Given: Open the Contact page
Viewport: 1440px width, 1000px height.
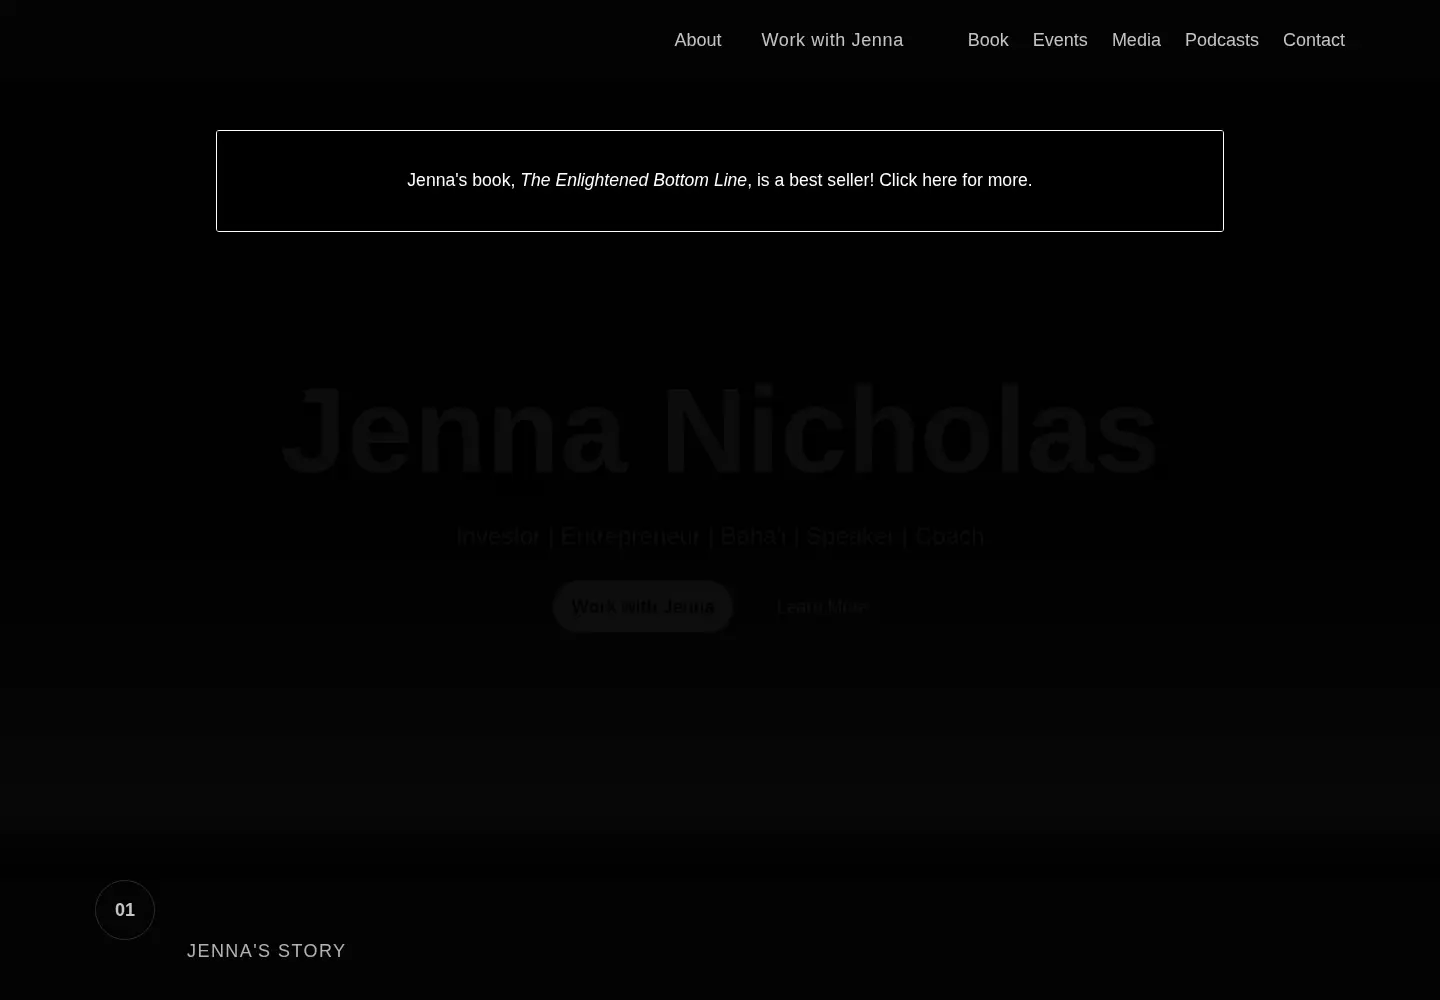Looking at the screenshot, I should (1313, 40).
